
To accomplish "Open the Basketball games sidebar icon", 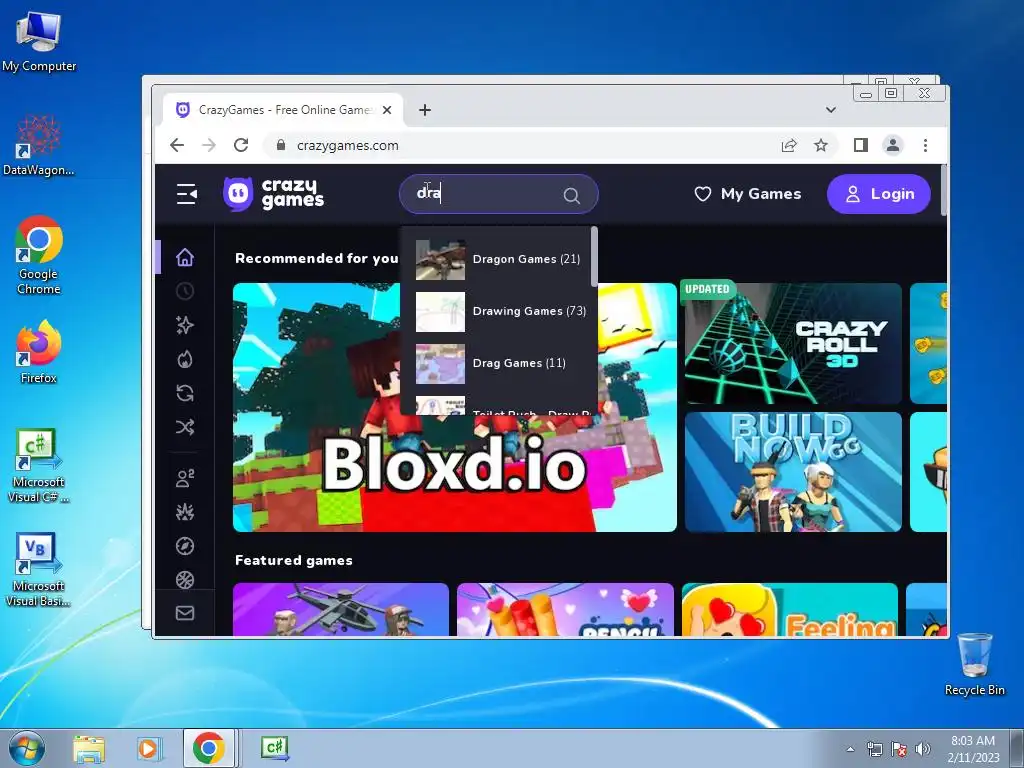I will [x=185, y=579].
